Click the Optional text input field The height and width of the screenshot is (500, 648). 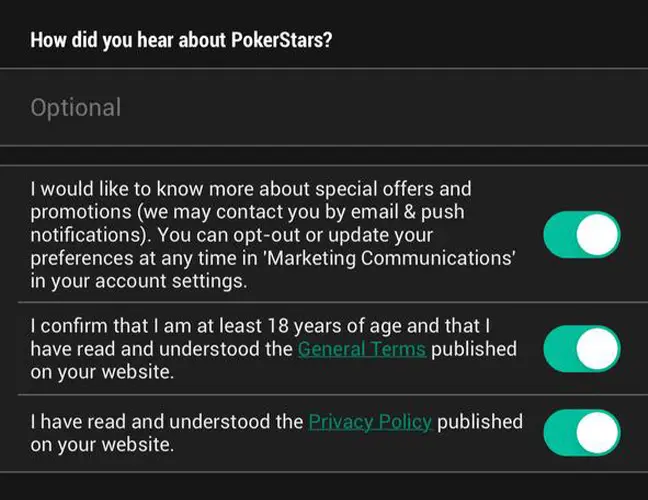(300, 107)
